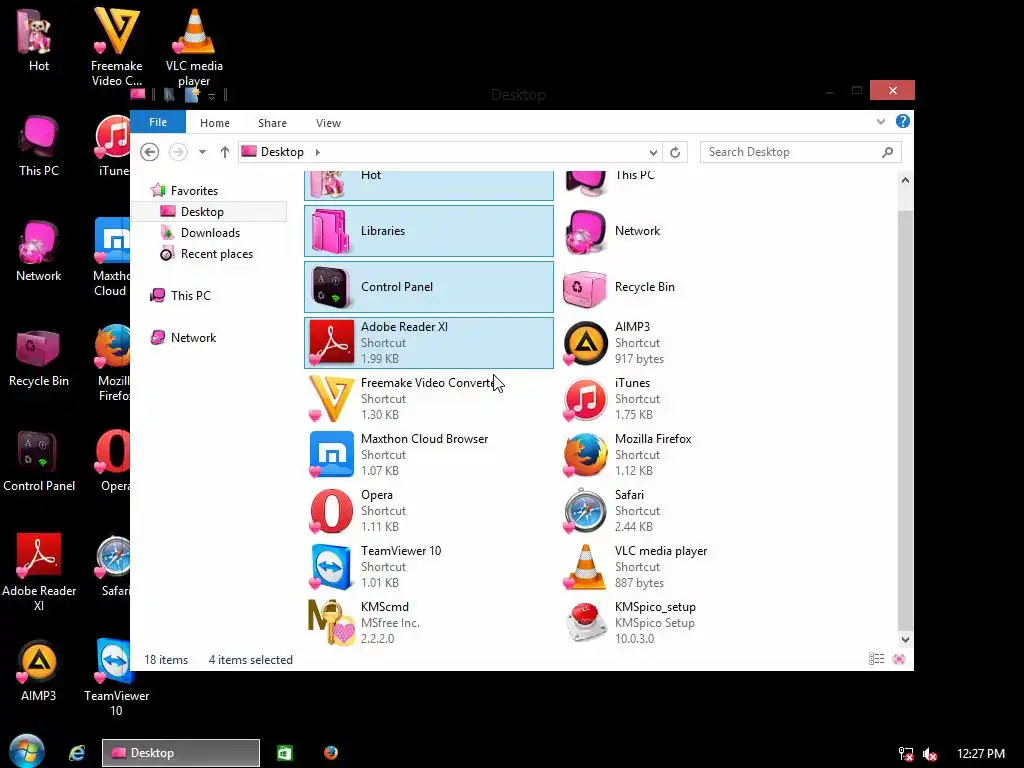Open quick access toolbar customize dropdown
This screenshot has width=1024, height=768.
pos(212,96)
